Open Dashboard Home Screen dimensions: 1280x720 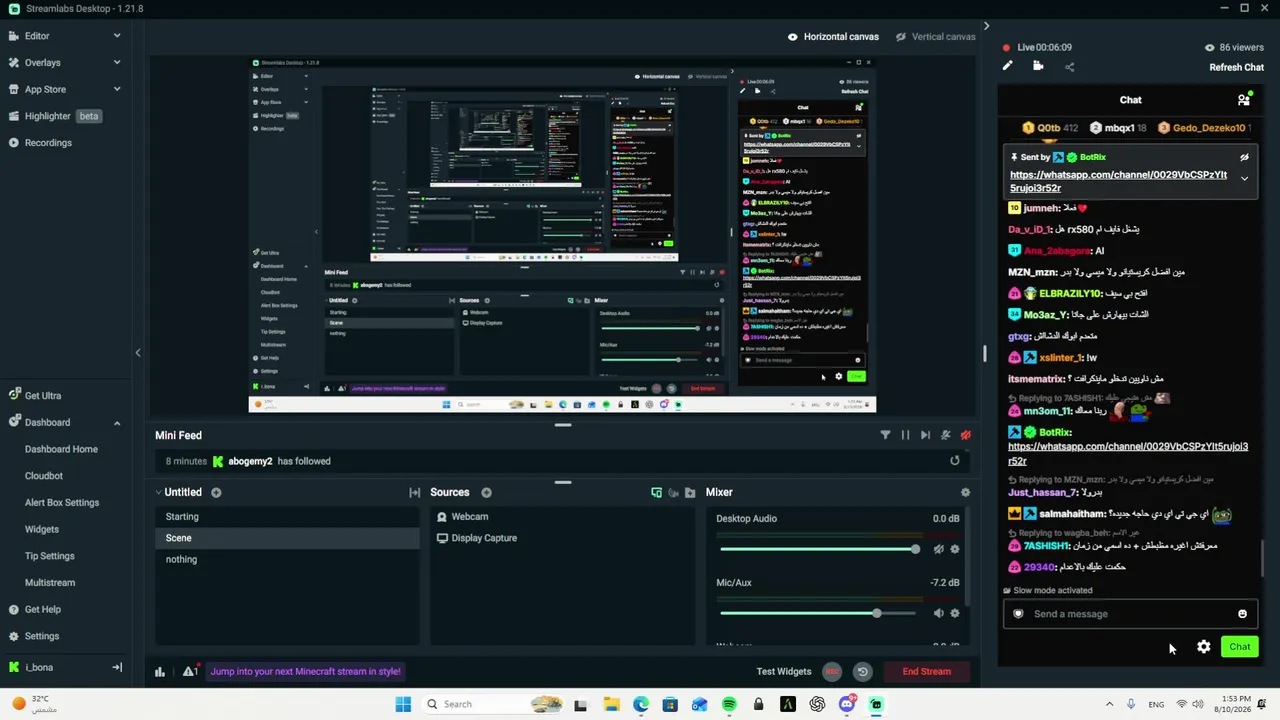coord(61,449)
